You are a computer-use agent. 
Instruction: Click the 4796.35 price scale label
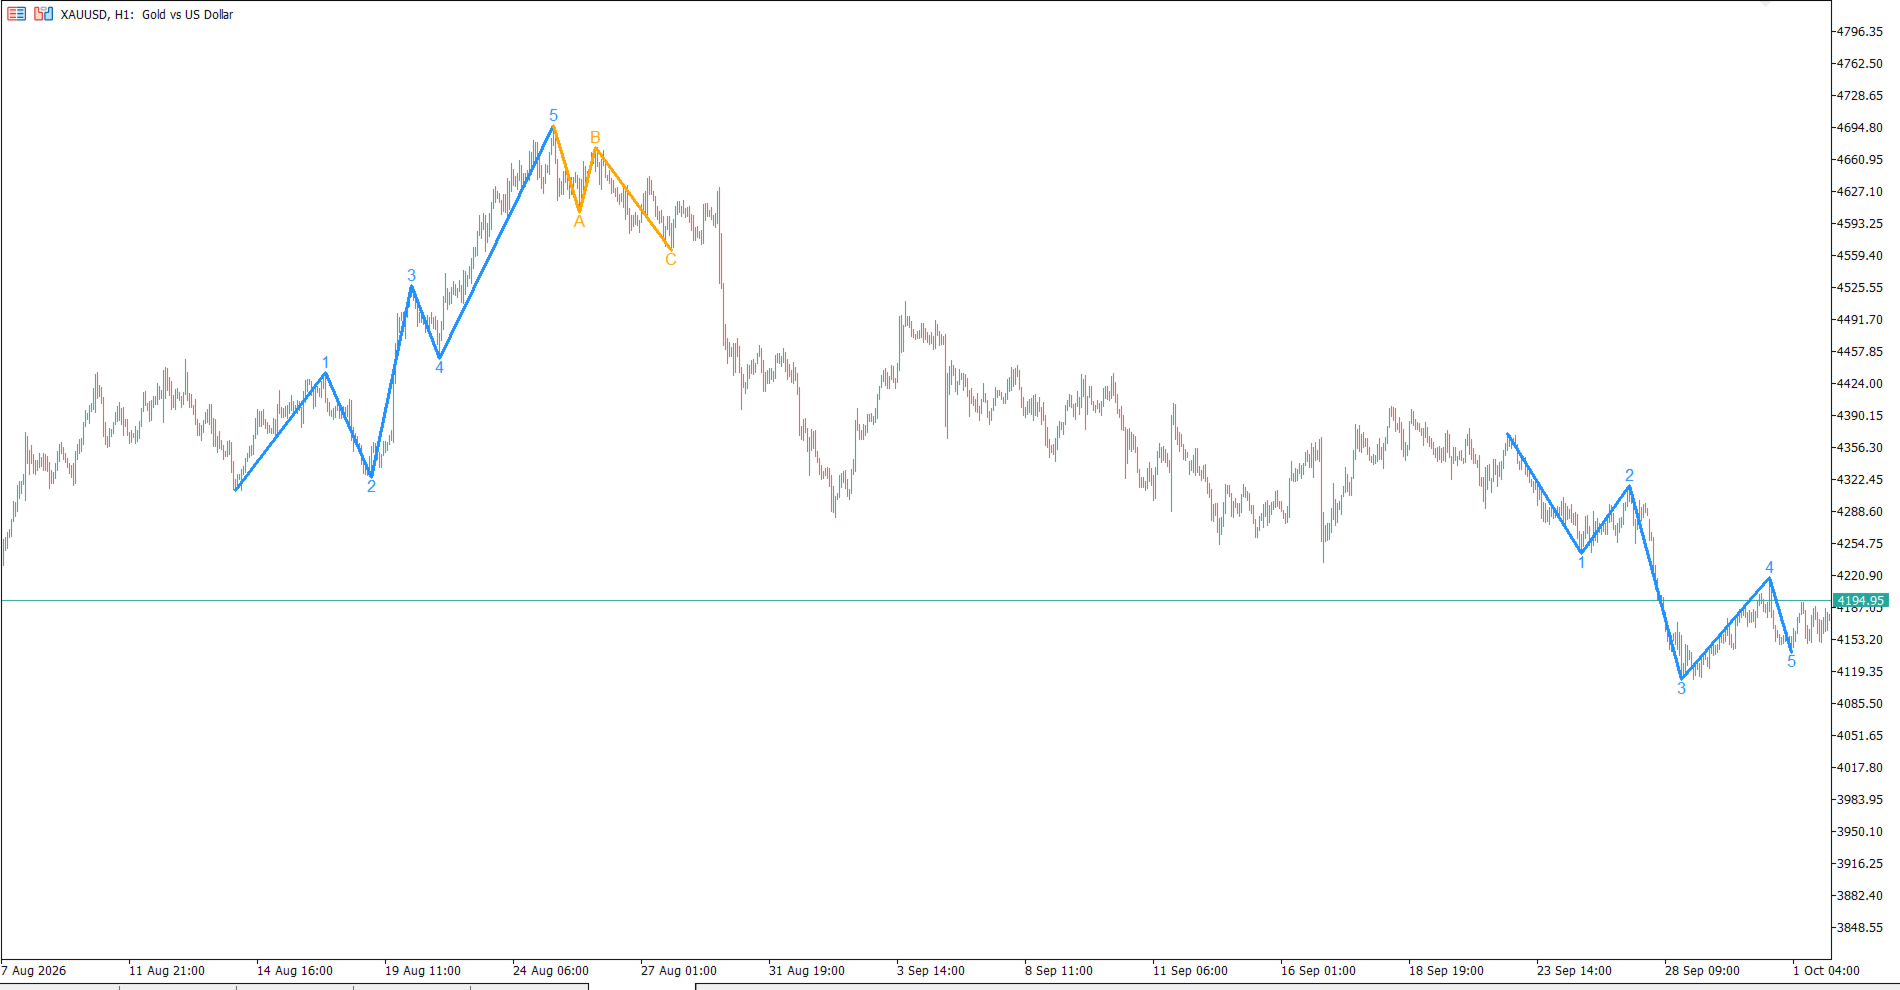point(1859,32)
